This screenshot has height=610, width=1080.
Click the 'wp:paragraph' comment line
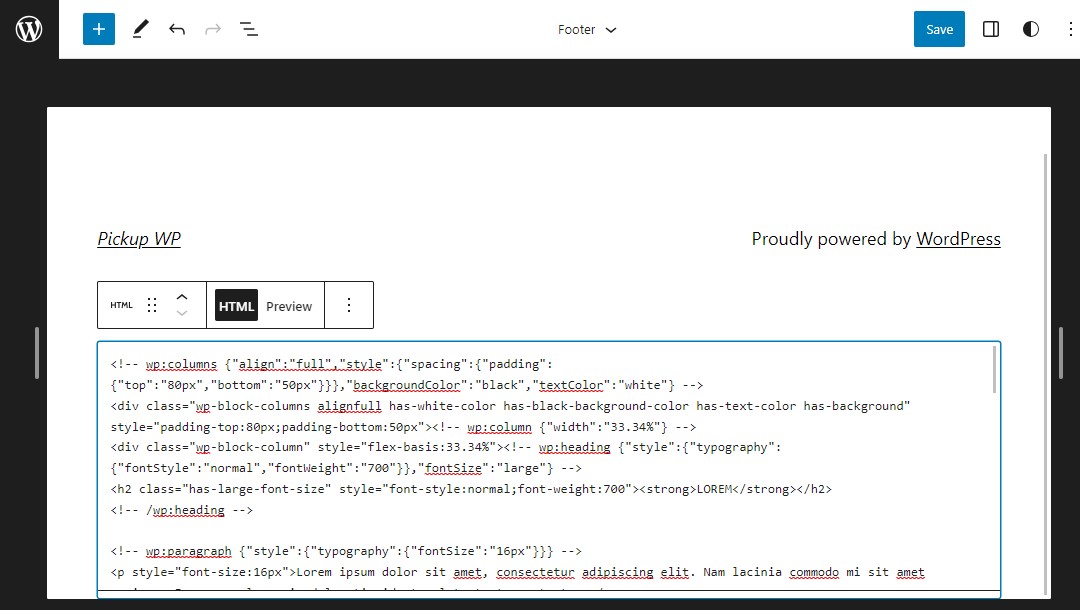pos(346,551)
